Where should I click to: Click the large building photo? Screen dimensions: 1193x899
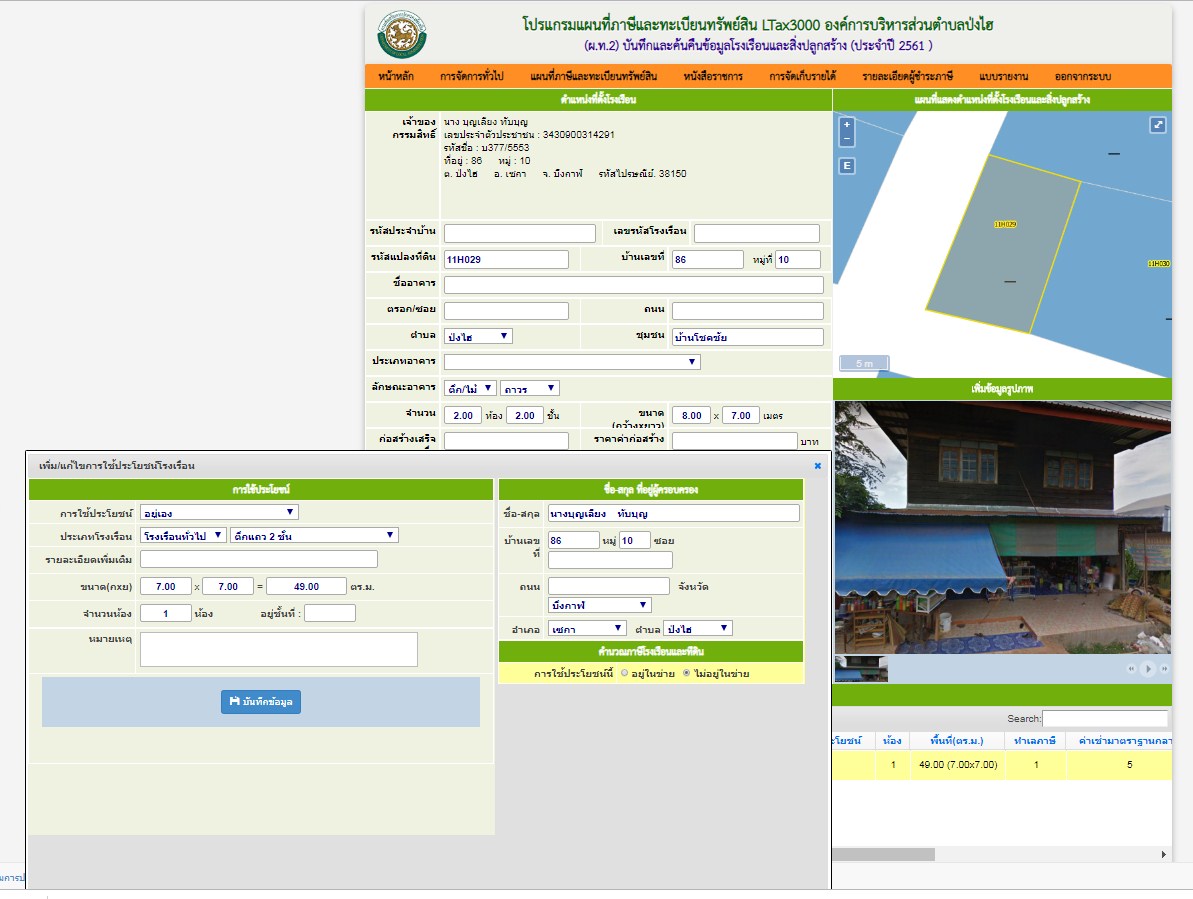(1003, 527)
